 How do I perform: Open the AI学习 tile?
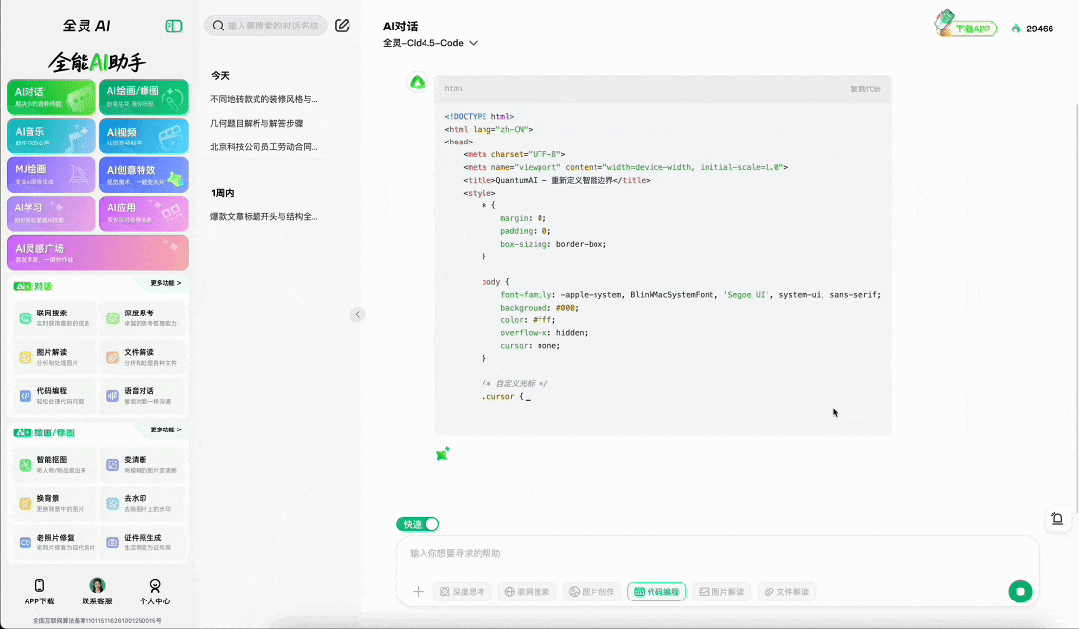tap(52, 213)
